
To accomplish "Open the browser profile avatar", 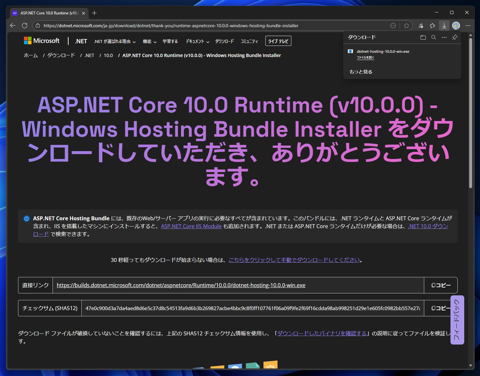I will pos(456,26).
